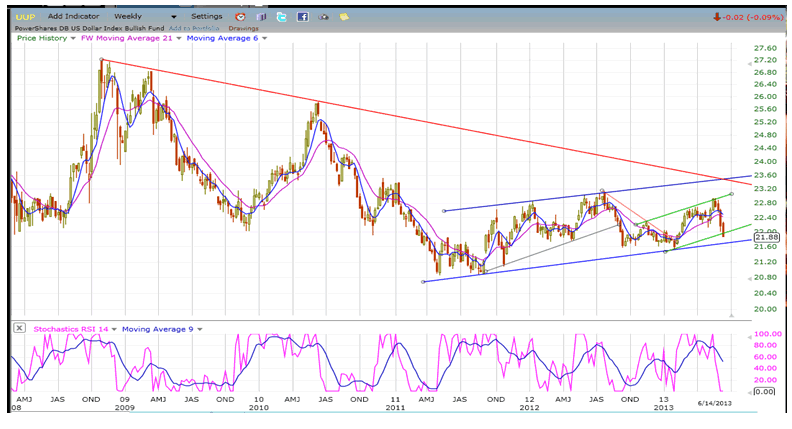Click the Drawings link
Screen dimensions: 792x429
tap(244, 27)
